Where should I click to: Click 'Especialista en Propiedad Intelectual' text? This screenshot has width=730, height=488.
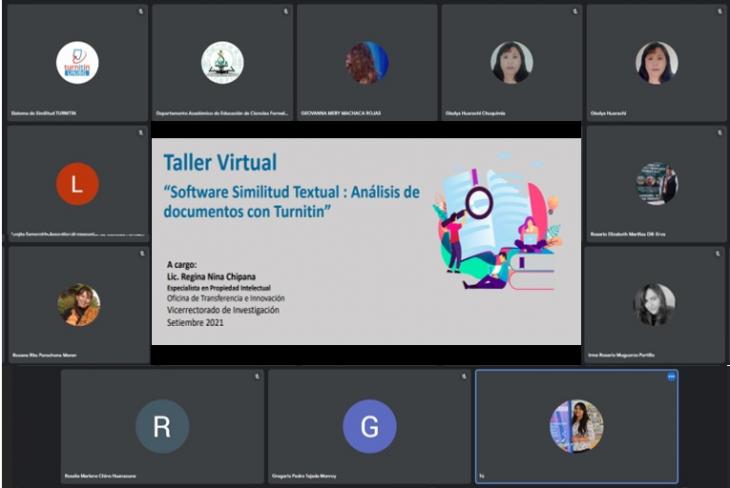(x=219, y=288)
